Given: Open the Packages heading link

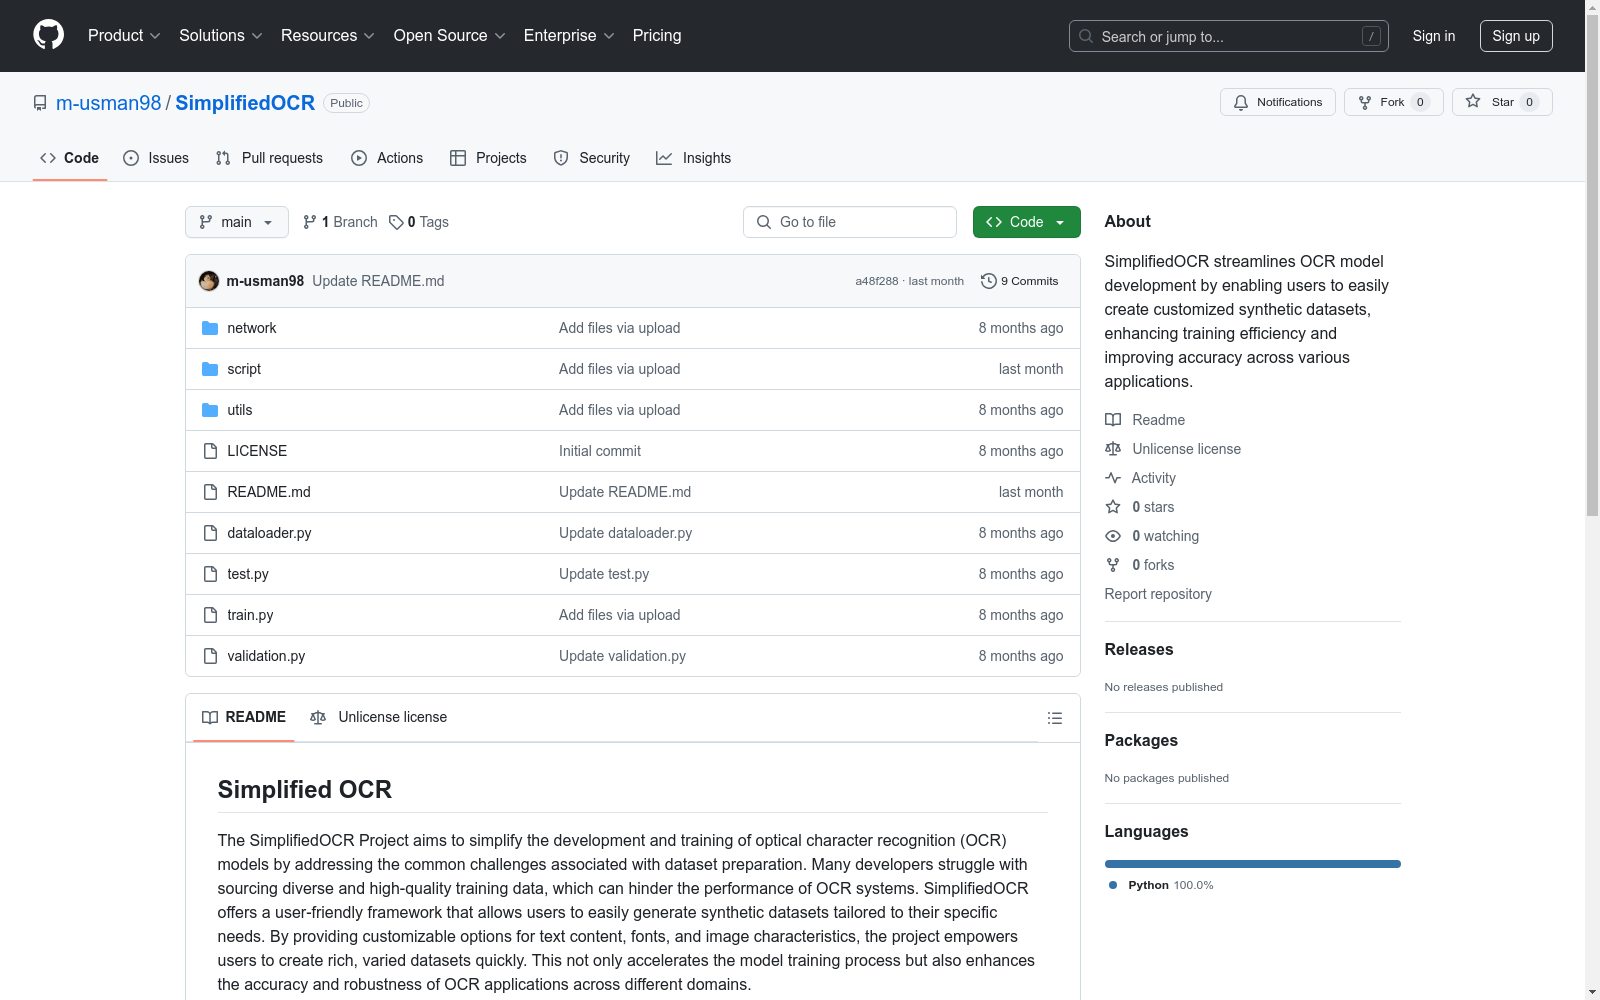Looking at the screenshot, I should click(1141, 740).
